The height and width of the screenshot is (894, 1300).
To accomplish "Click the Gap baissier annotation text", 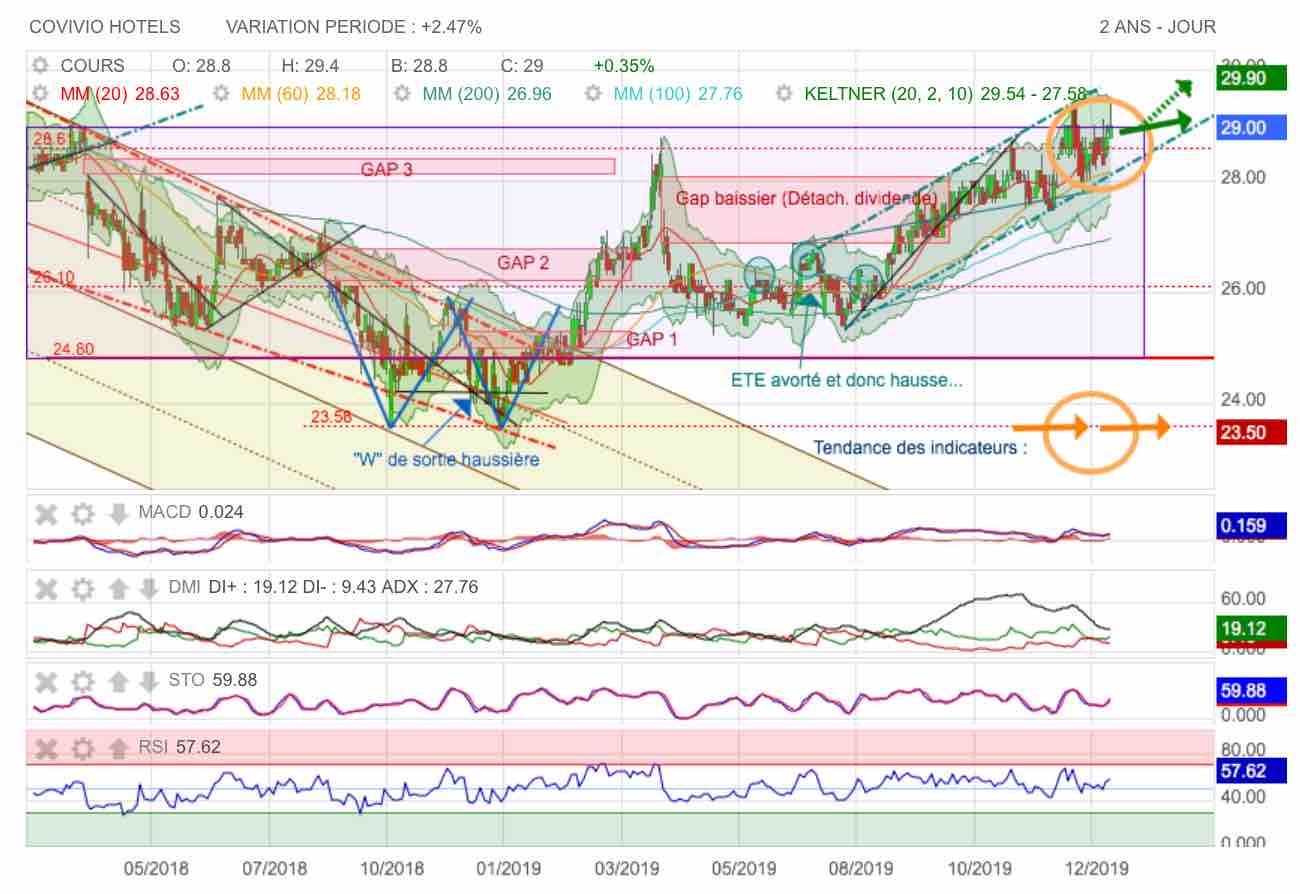I will [806, 199].
